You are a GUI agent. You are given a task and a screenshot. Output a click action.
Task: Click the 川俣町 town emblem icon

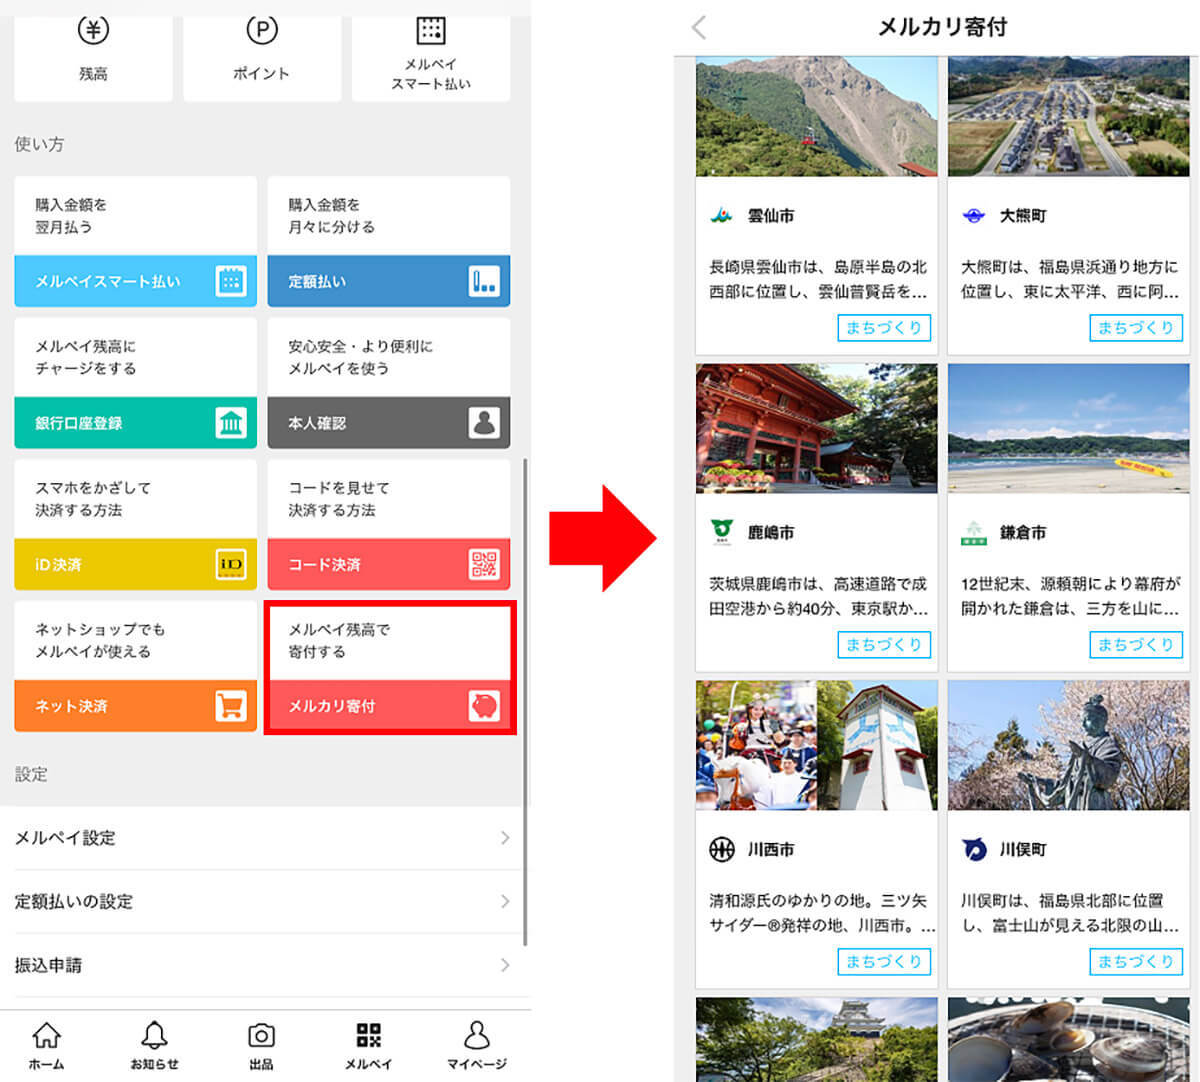pos(973,849)
